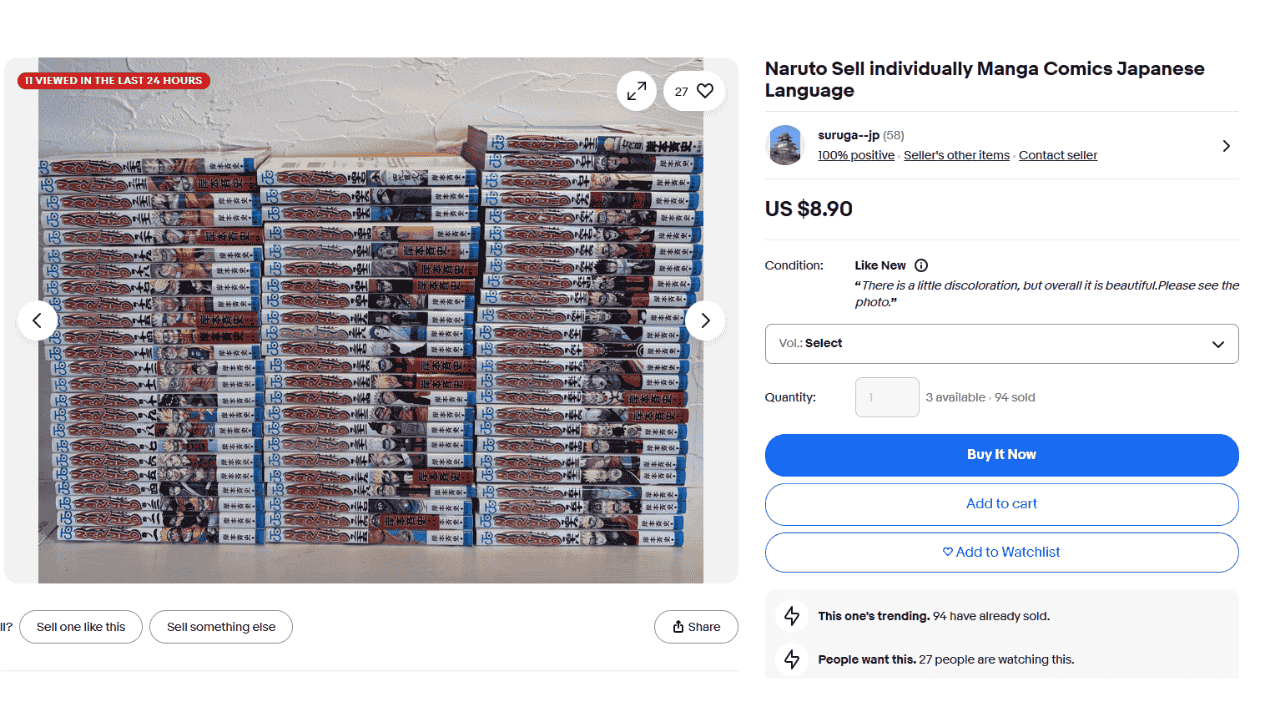Open seller details chevron arrow
The image size is (1280, 720).
click(x=1226, y=146)
